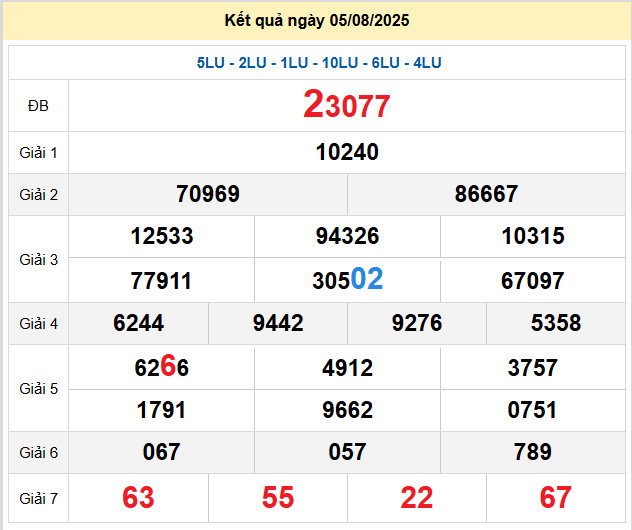632x530 pixels.
Task: Select red number 63 in Giải 7
Action: [x=138, y=497]
